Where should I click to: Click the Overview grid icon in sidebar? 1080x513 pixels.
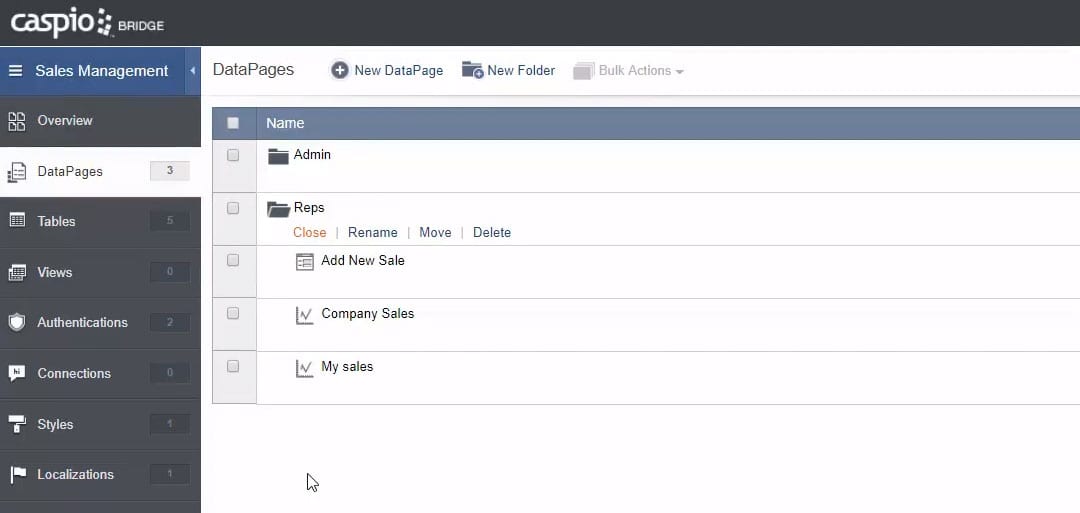tap(17, 121)
